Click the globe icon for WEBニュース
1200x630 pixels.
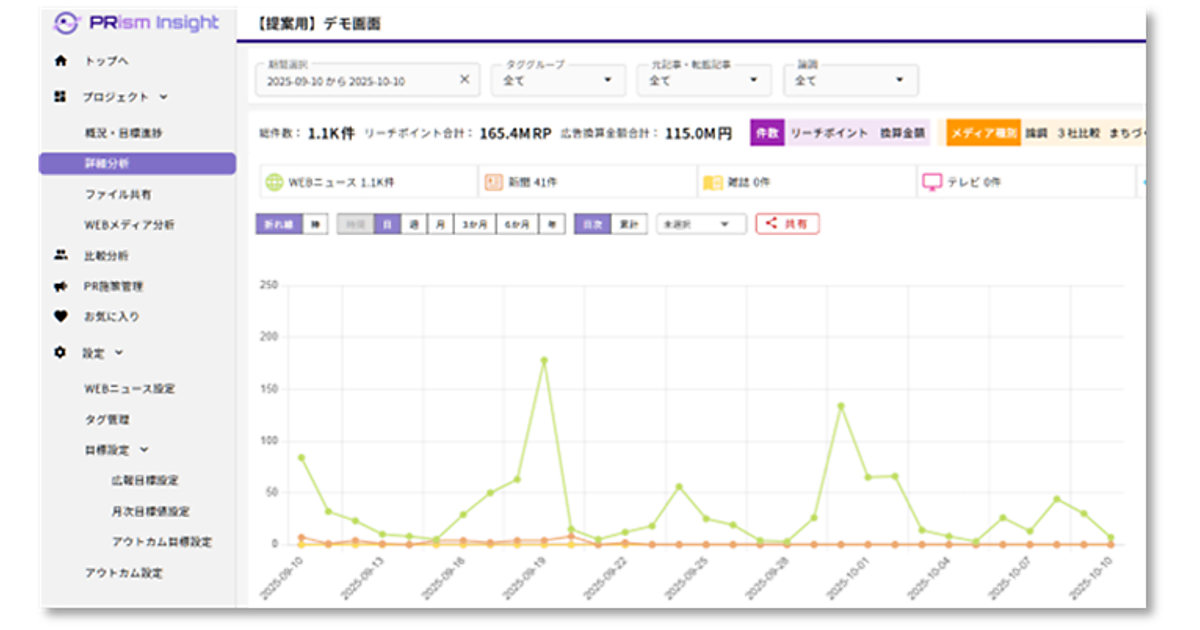(274, 182)
